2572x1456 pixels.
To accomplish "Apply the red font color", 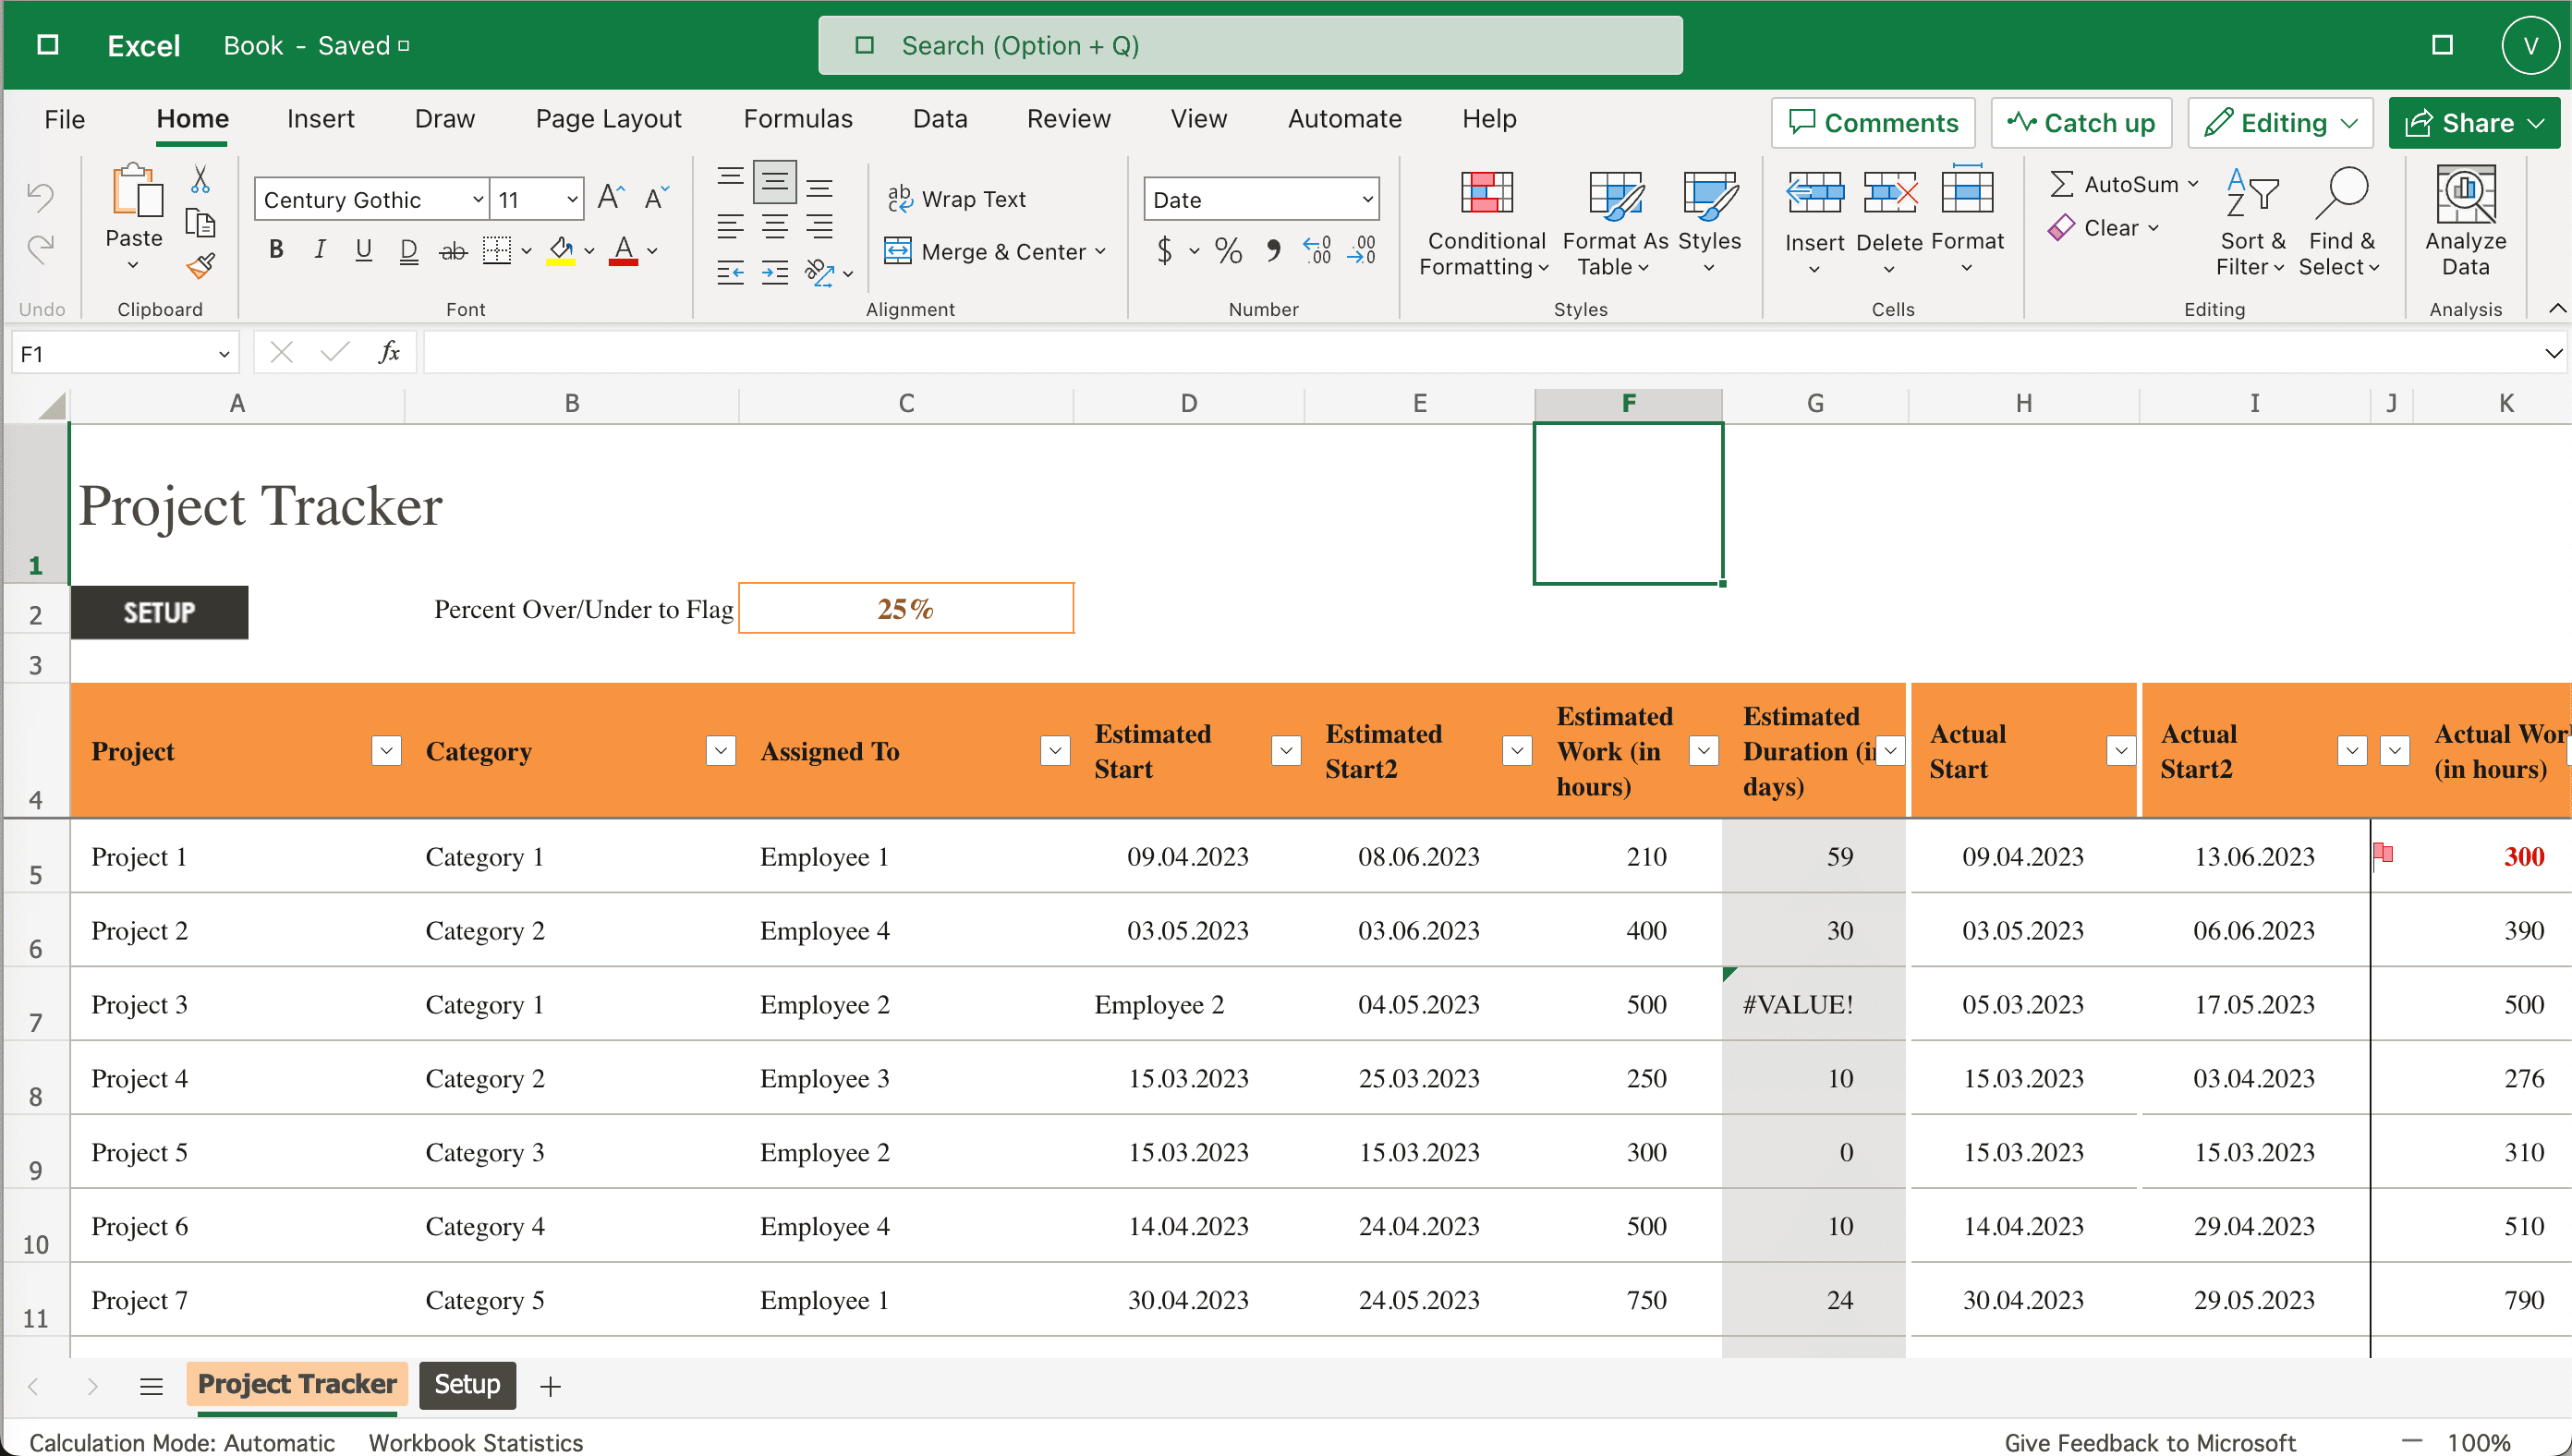I will click(623, 250).
